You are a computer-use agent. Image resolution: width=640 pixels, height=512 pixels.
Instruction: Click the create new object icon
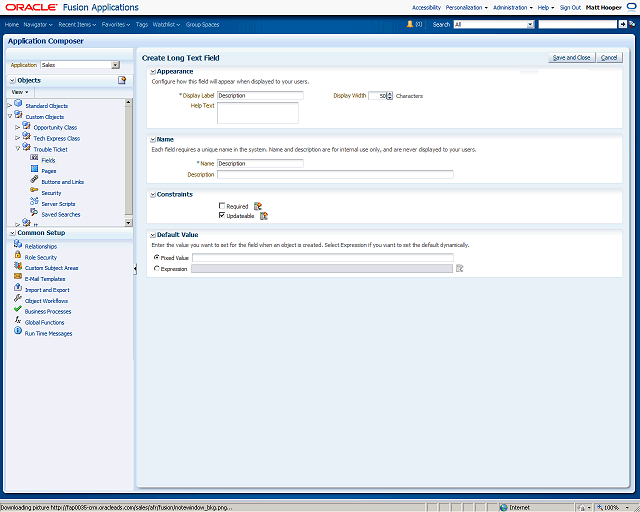122,80
